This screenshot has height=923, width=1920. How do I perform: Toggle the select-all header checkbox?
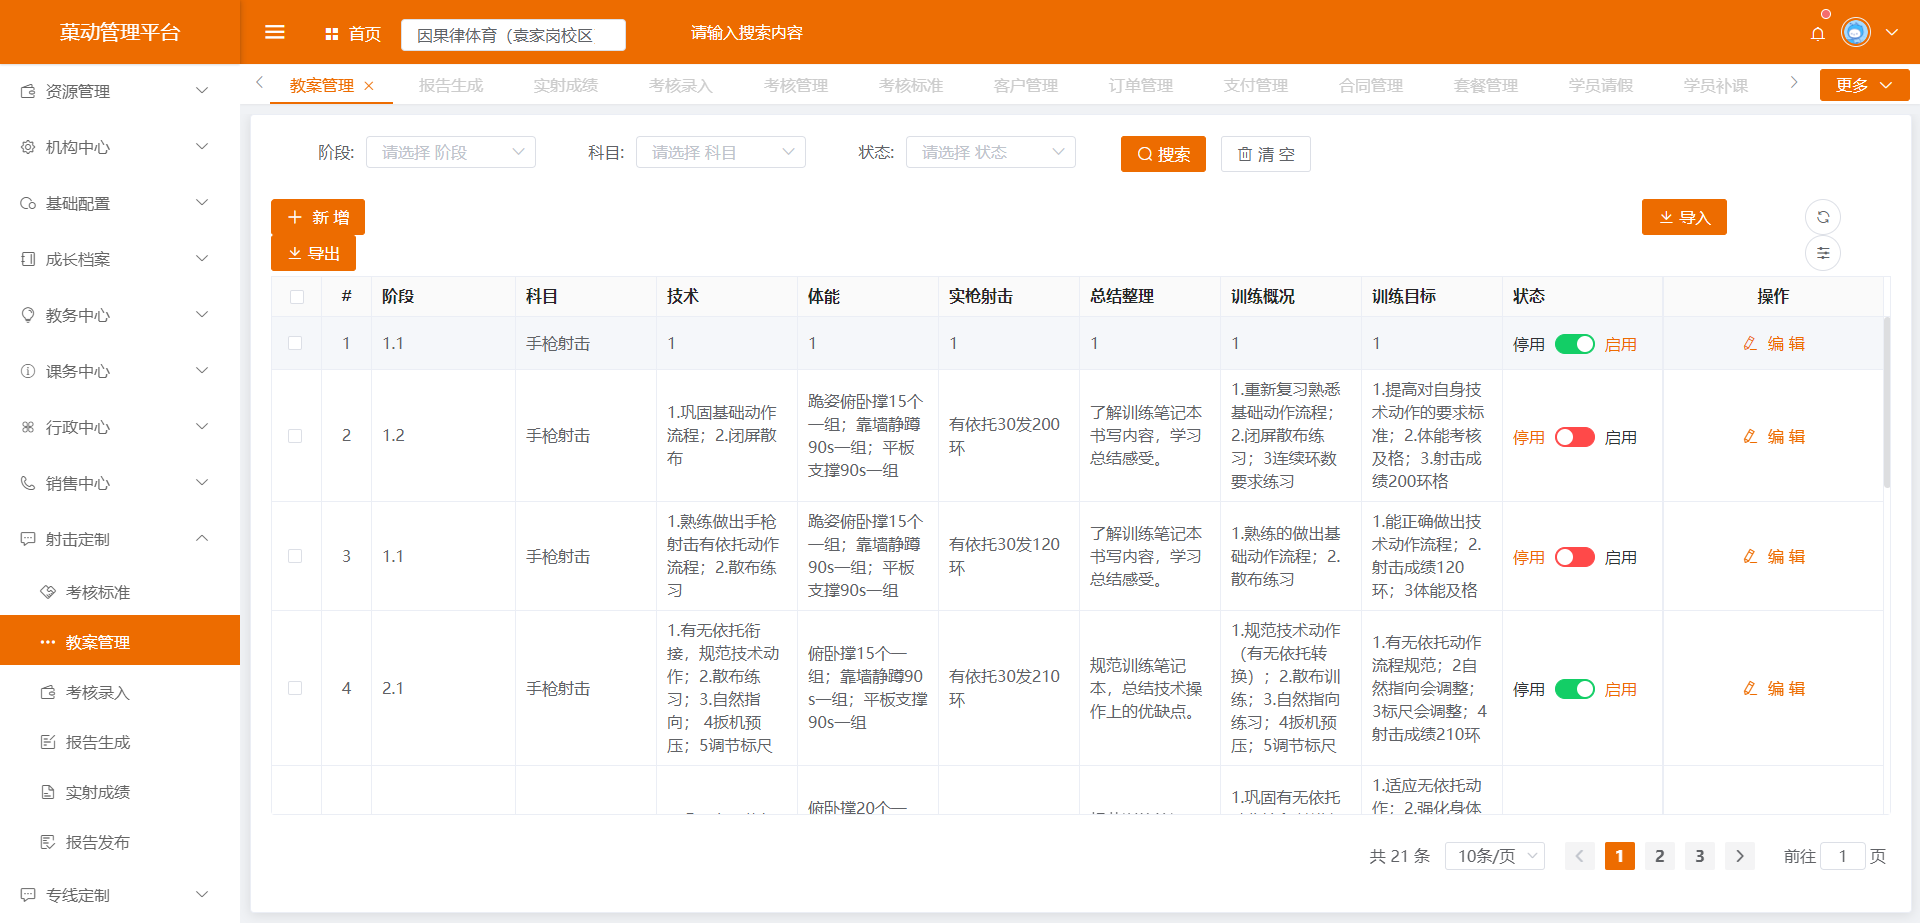pyautogui.click(x=296, y=297)
